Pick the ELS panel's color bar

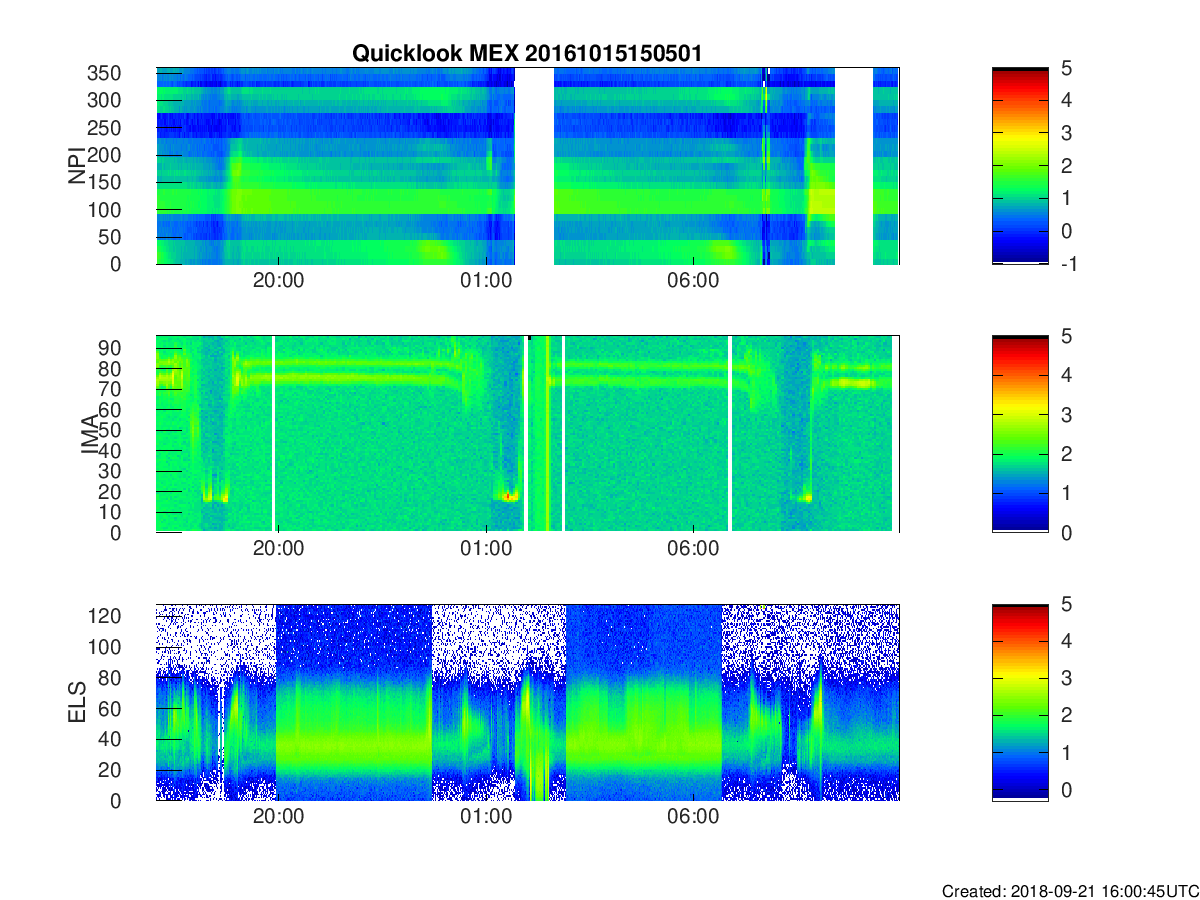coord(1020,702)
